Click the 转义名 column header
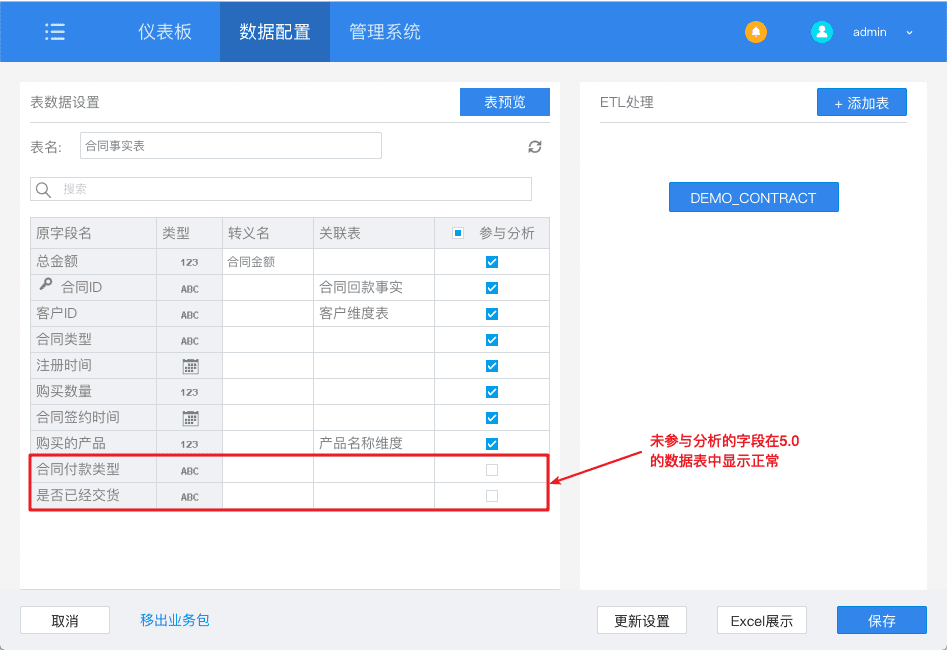 click(x=268, y=233)
